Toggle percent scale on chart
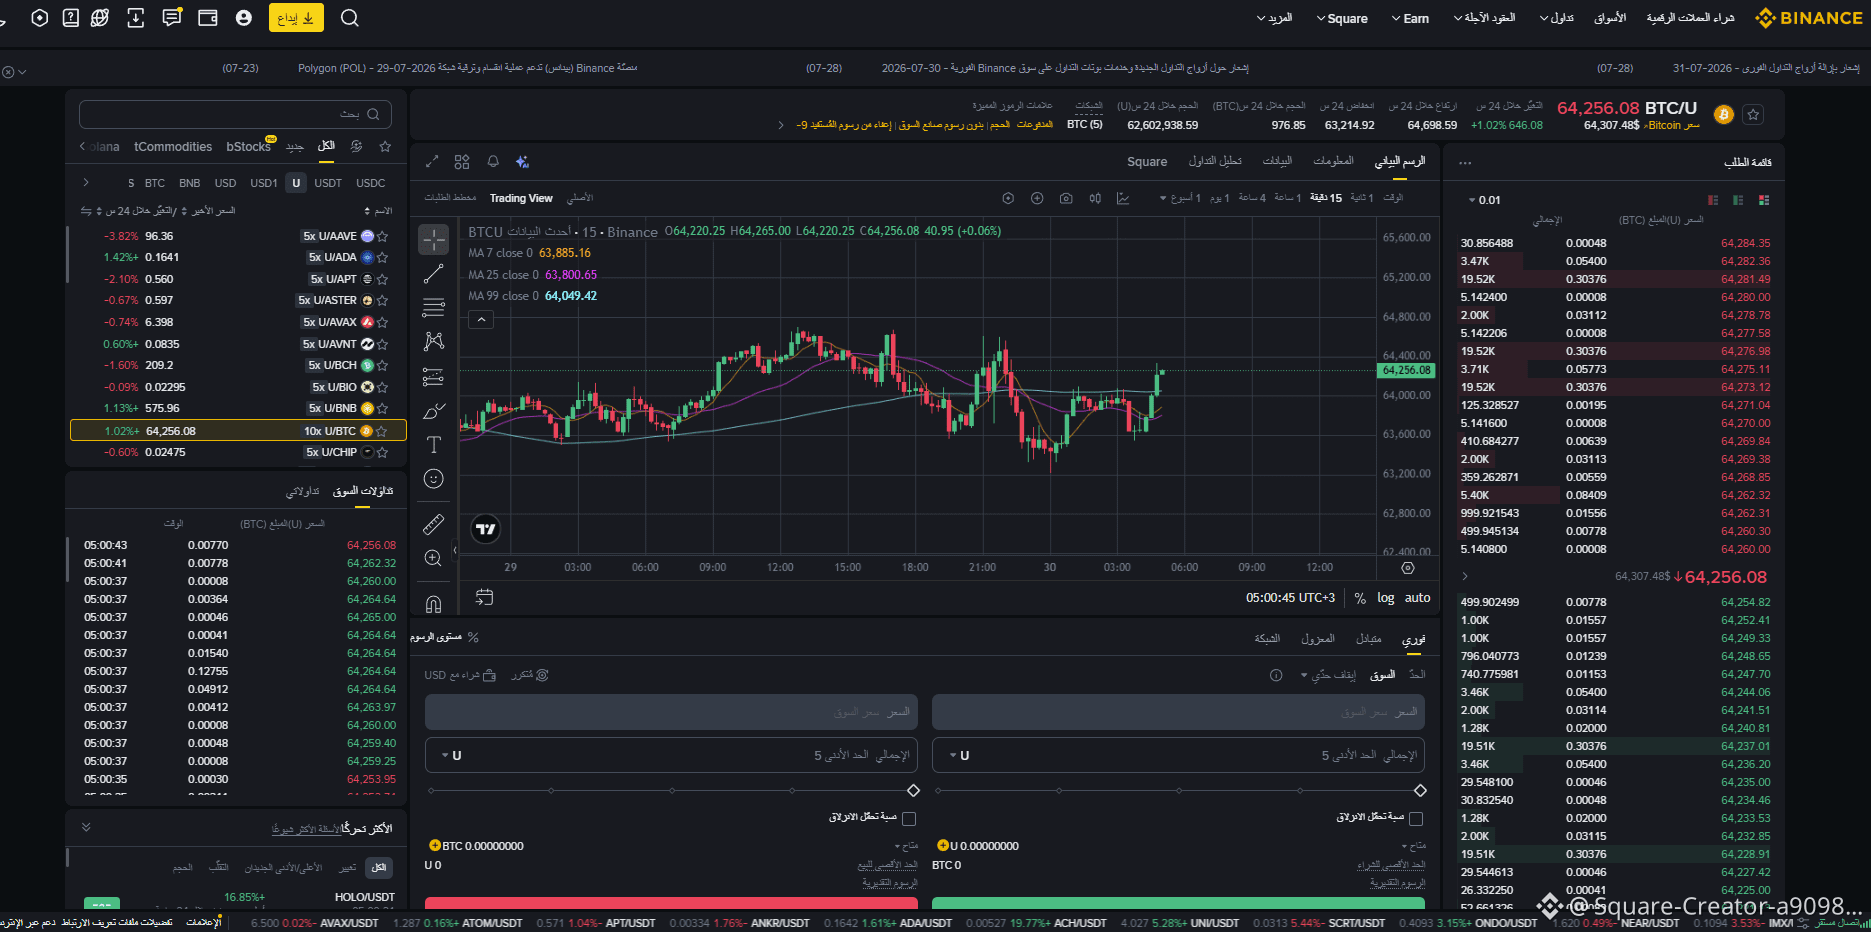Image resolution: width=1871 pixels, height=932 pixels. coord(1360,598)
